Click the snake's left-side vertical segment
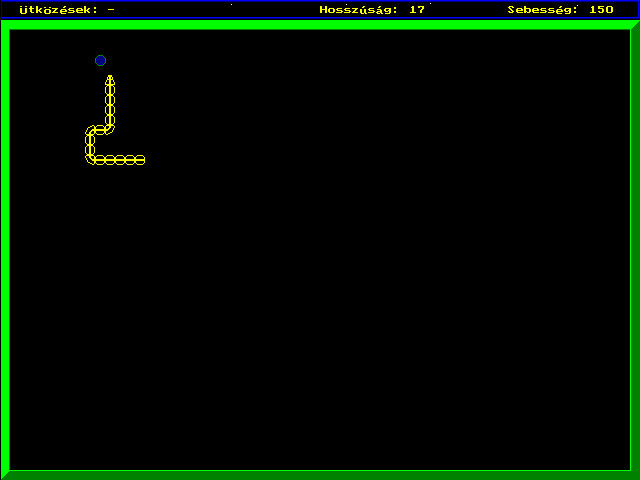 point(90,145)
